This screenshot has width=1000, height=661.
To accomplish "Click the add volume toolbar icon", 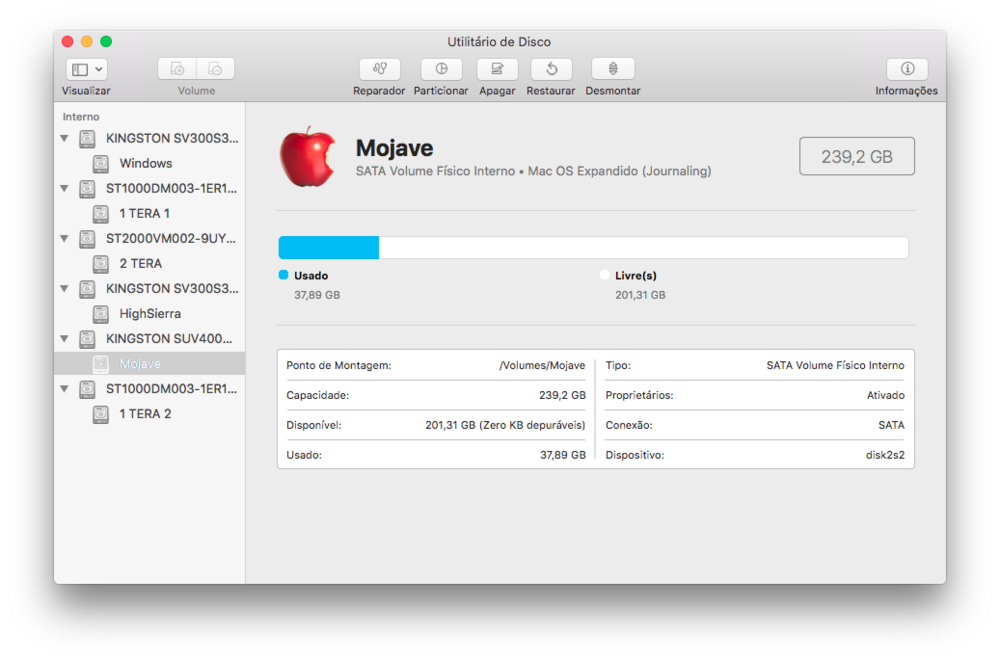I will pyautogui.click(x=177, y=69).
